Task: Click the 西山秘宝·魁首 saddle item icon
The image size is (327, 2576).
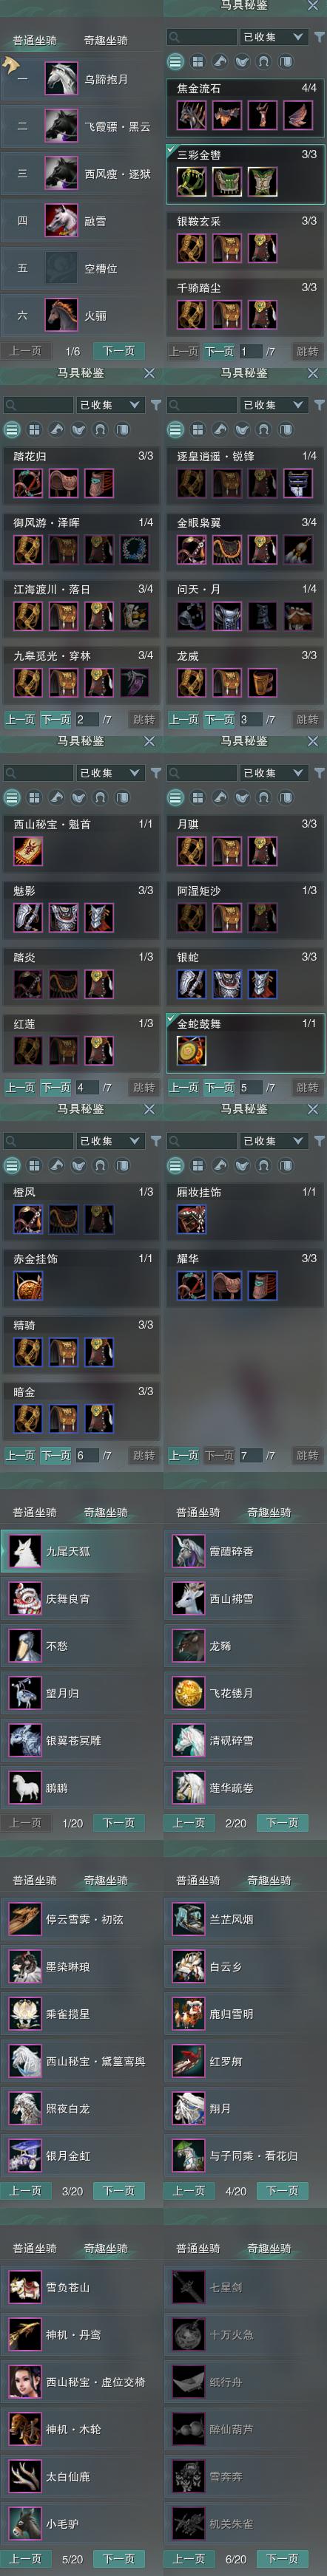Action: click(27, 851)
